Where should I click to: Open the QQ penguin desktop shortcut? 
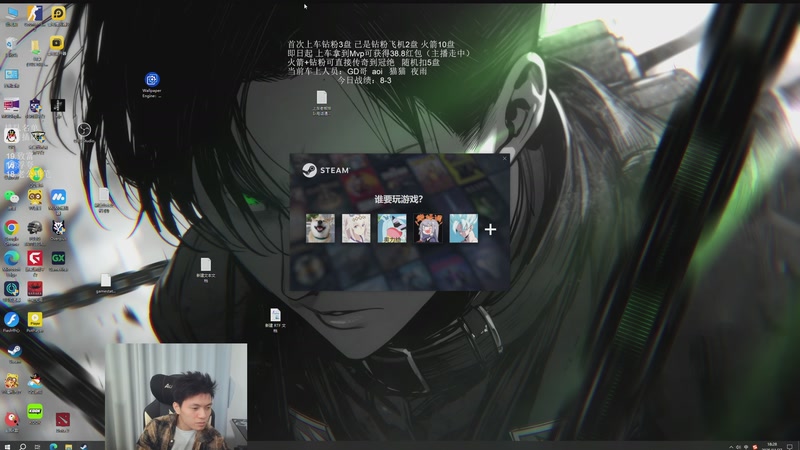tap(11, 138)
